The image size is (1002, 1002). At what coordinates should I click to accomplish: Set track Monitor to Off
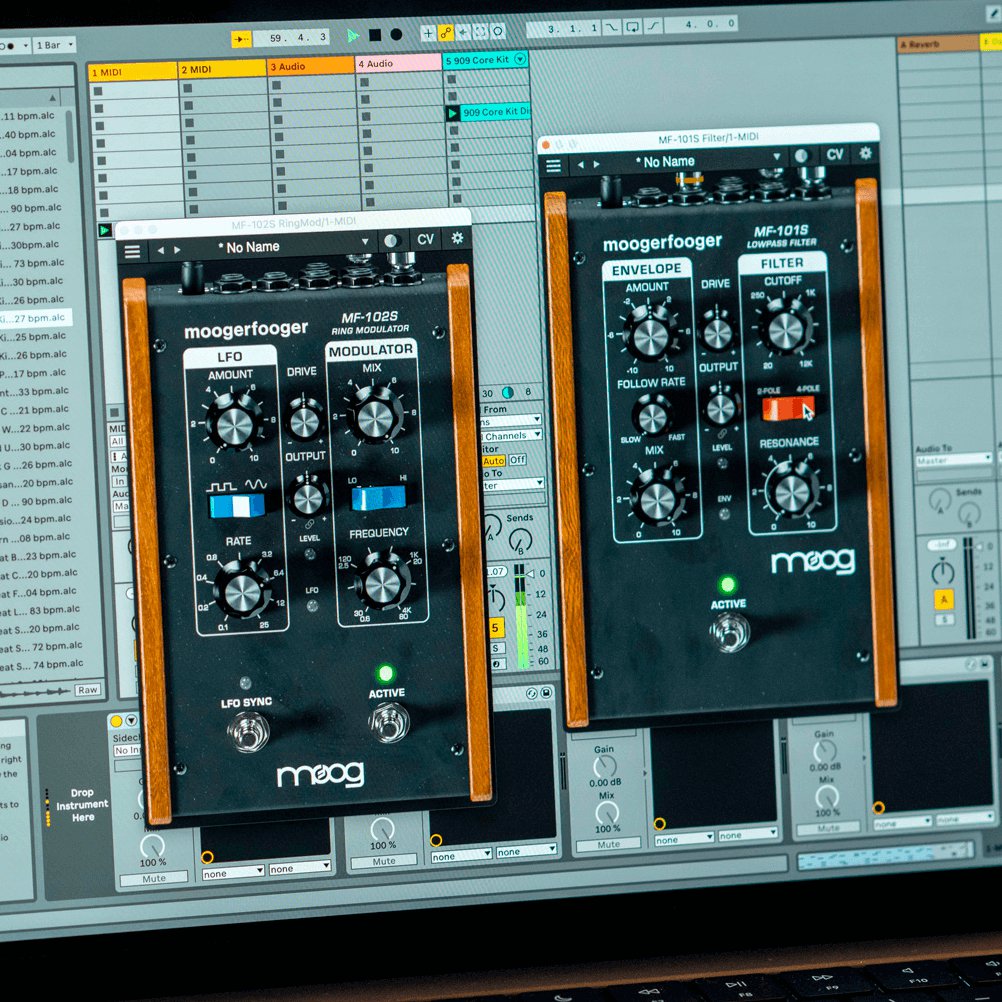(518, 460)
